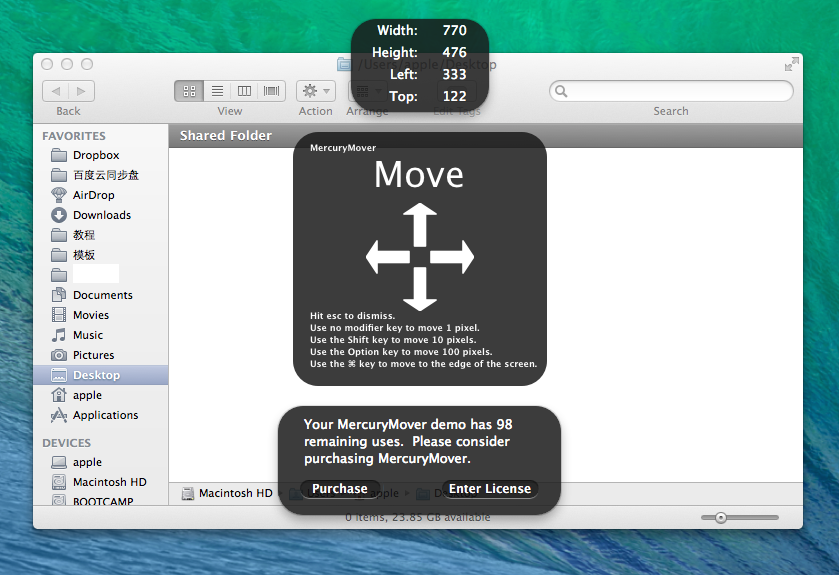Toggle full screen with the expand arrows
839x575 pixels.
[791, 65]
